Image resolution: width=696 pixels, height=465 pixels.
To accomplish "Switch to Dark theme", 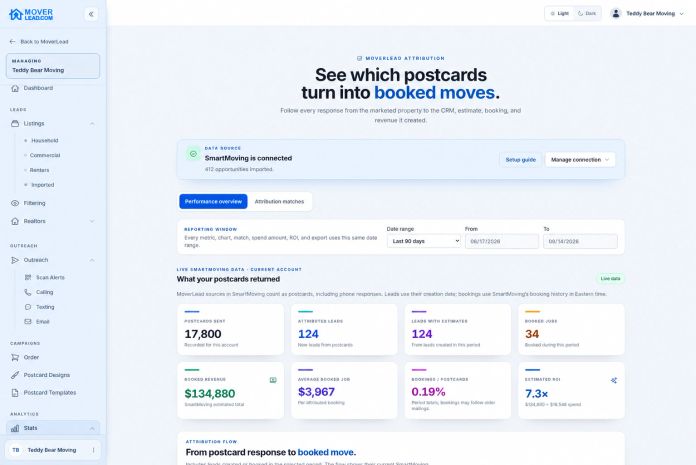I will click(x=587, y=14).
